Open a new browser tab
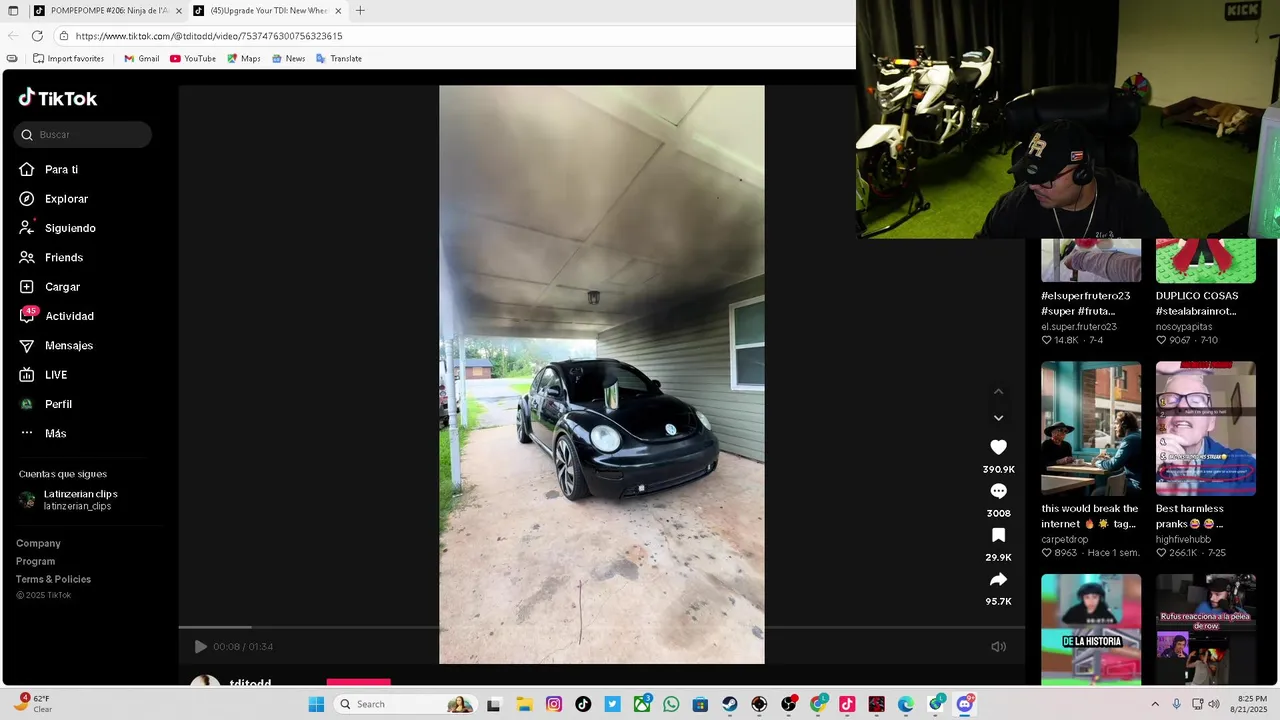Screen dimensions: 1280x720 click(360, 11)
